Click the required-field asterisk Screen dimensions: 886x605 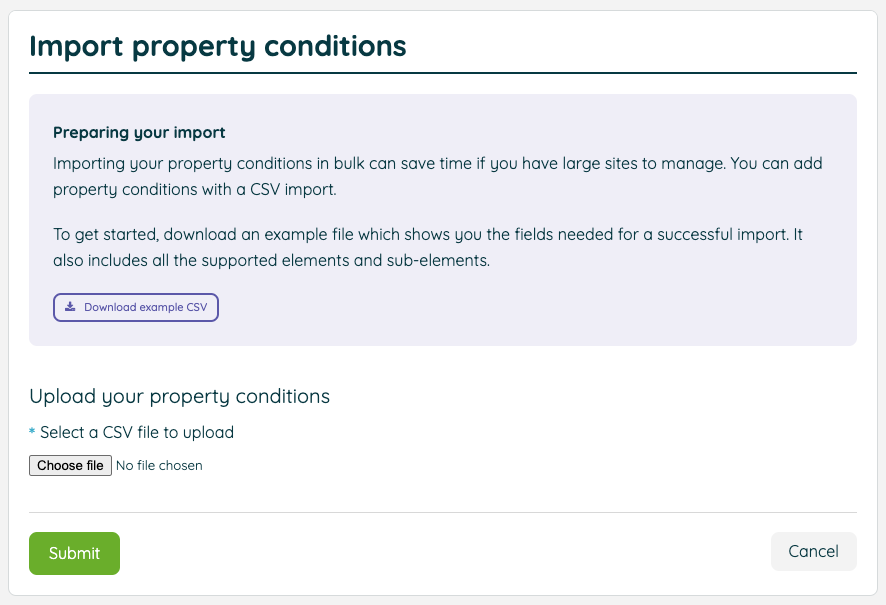(32, 432)
